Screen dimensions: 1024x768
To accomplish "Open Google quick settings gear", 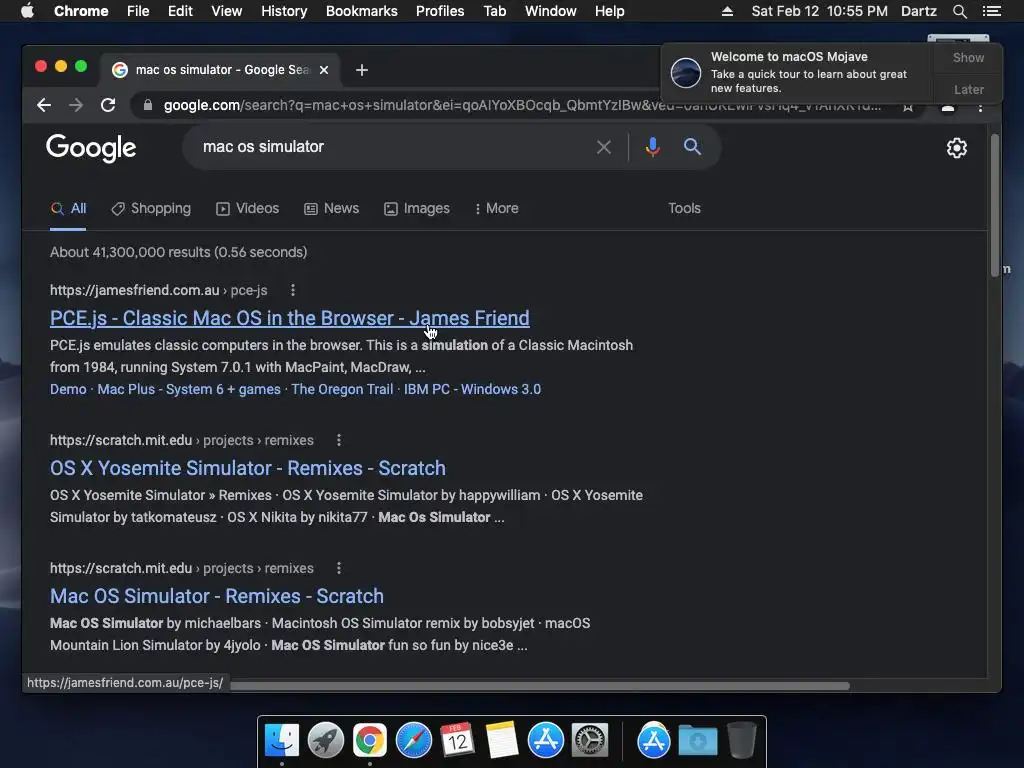I will tap(957, 148).
